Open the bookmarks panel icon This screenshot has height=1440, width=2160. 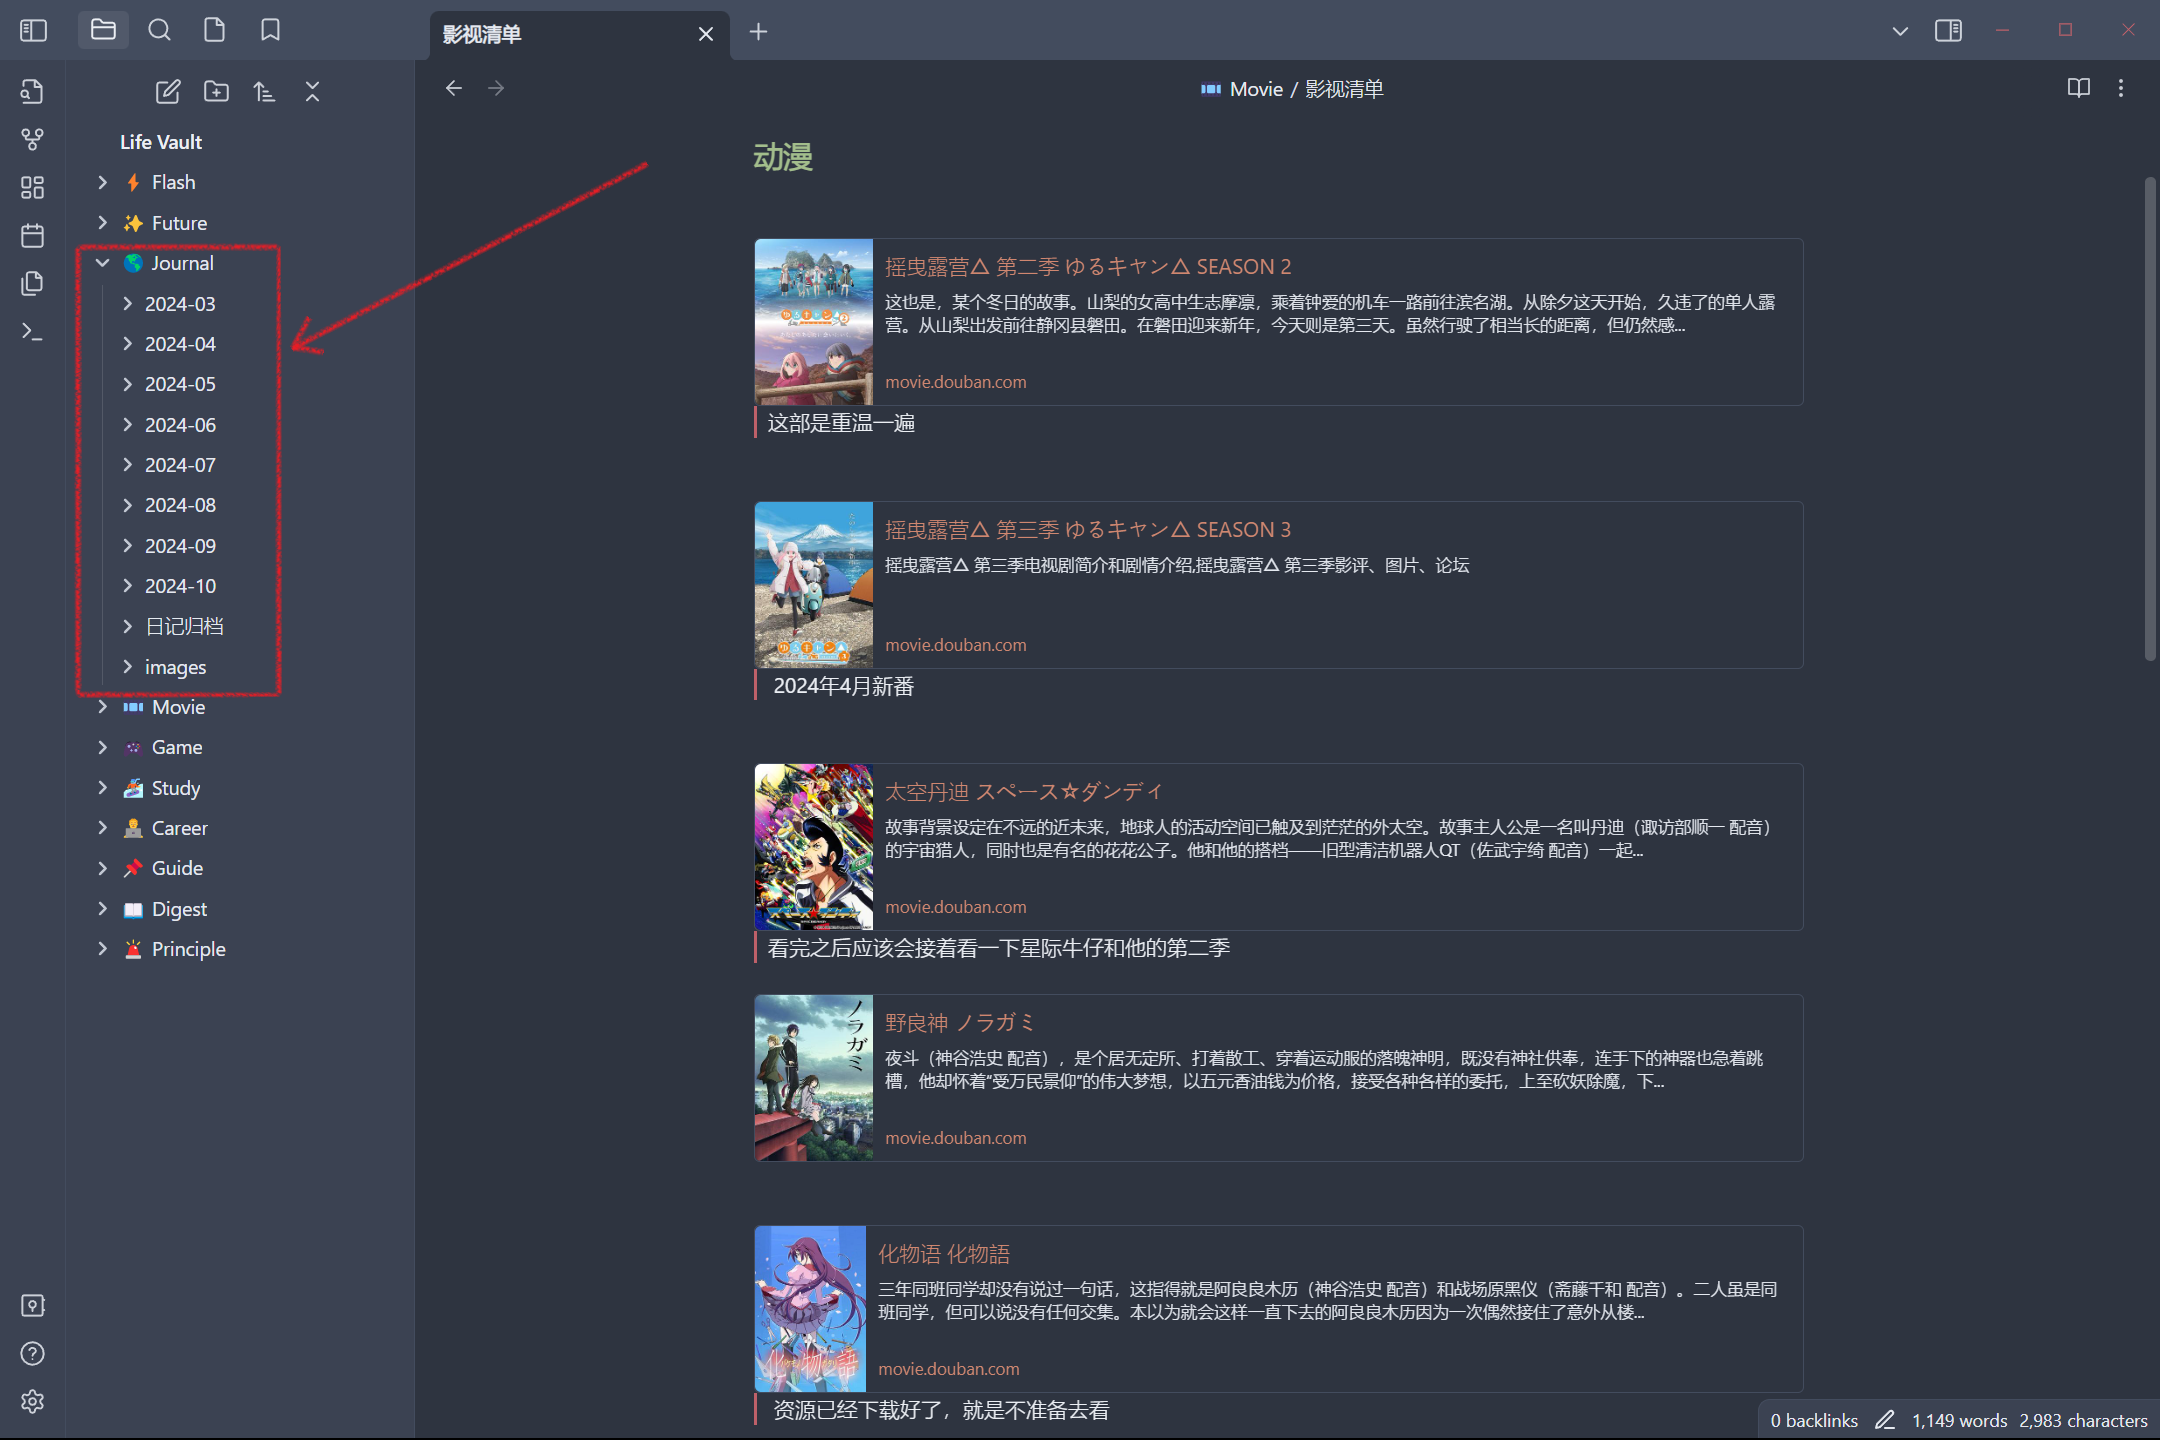[x=270, y=31]
